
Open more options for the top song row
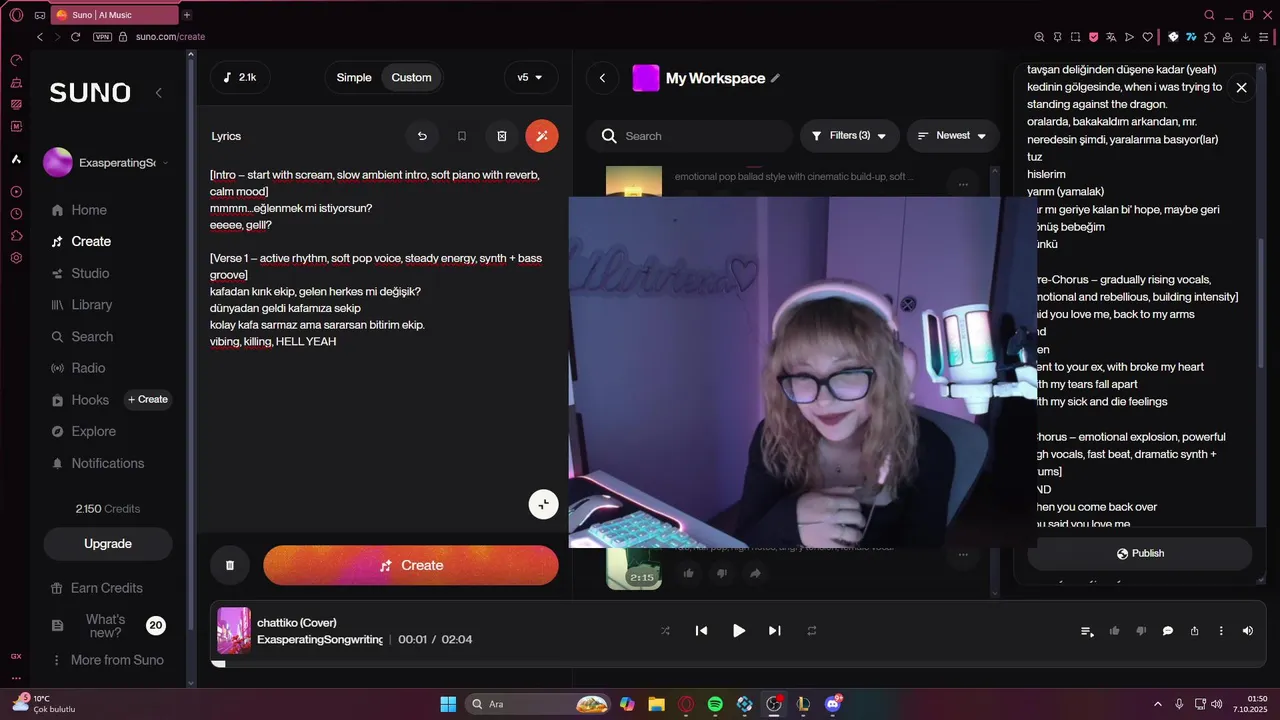pyautogui.click(x=963, y=184)
